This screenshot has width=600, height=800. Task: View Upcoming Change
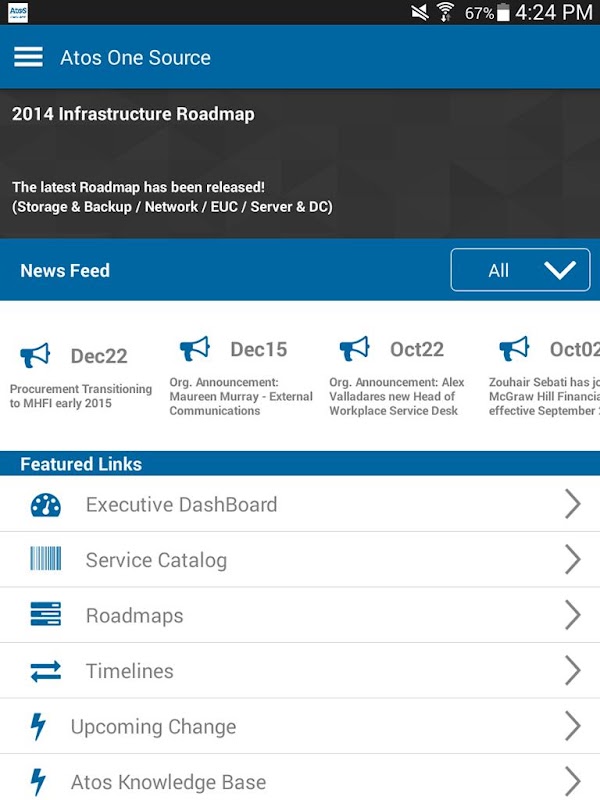300,727
